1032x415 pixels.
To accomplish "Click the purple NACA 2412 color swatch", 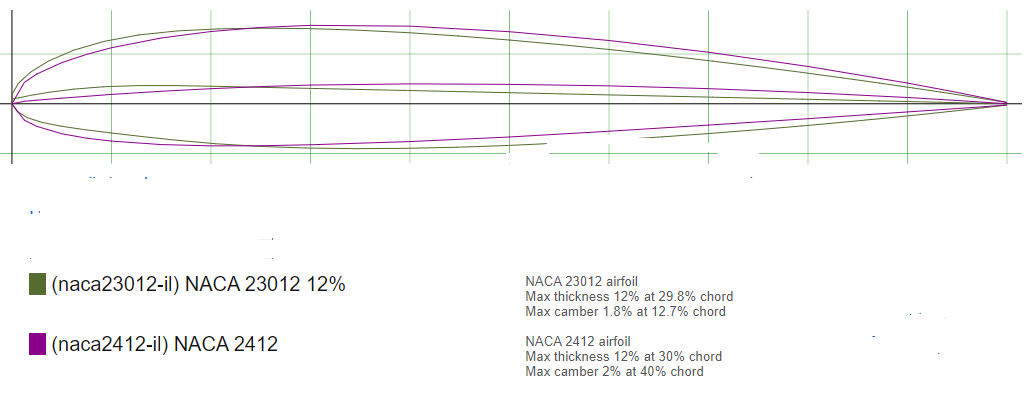I will tap(38, 344).
